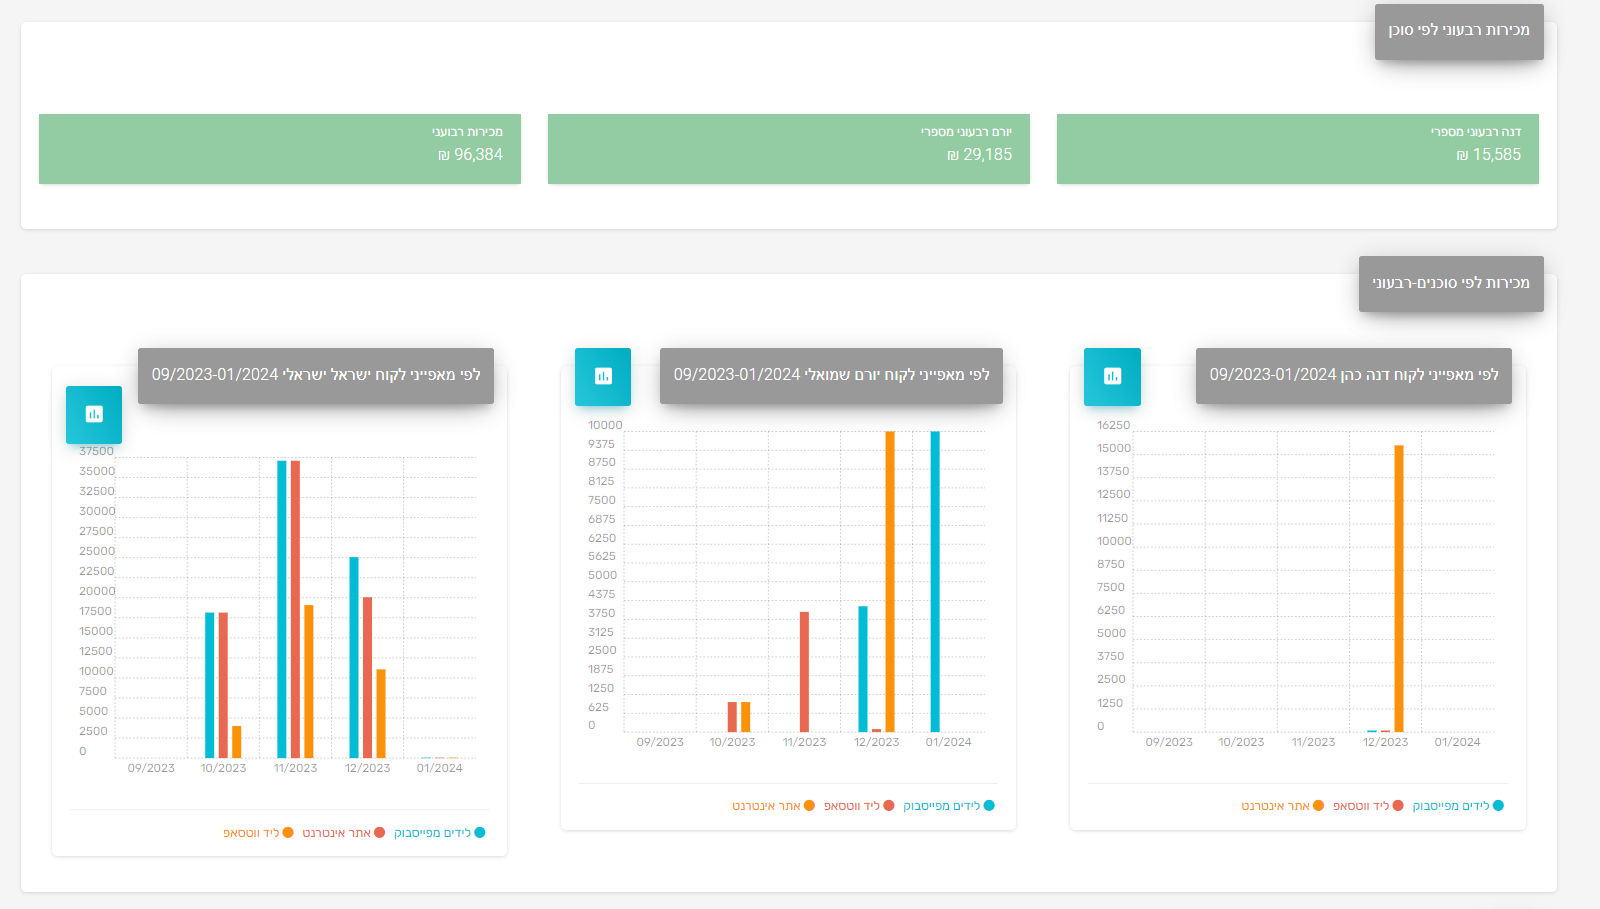Click the 4375 y-axis value
This screenshot has width=1600, height=909.
[x=602, y=594]
